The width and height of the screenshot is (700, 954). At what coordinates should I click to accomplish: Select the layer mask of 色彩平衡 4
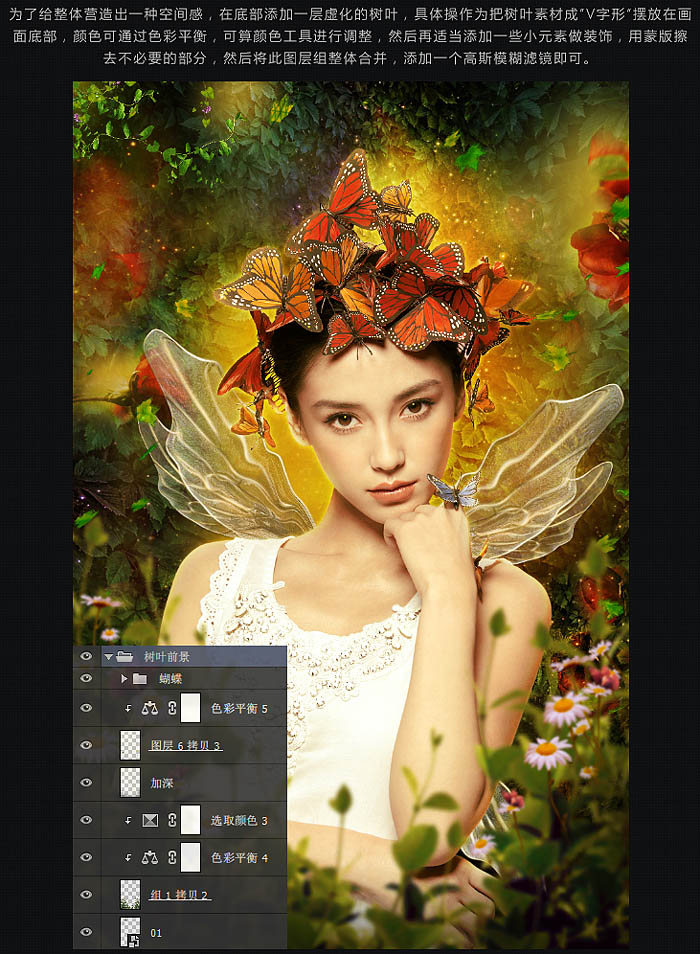pyautogui.click(x=190, y=857)
